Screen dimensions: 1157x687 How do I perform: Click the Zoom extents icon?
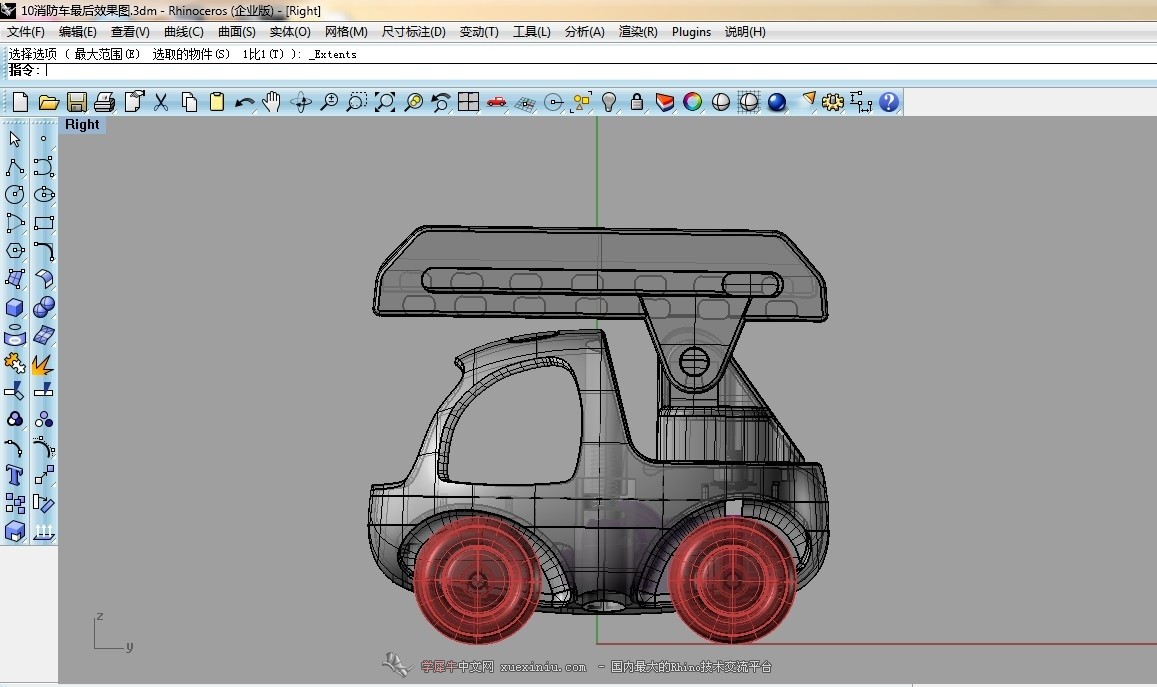[x=385, y=102]
